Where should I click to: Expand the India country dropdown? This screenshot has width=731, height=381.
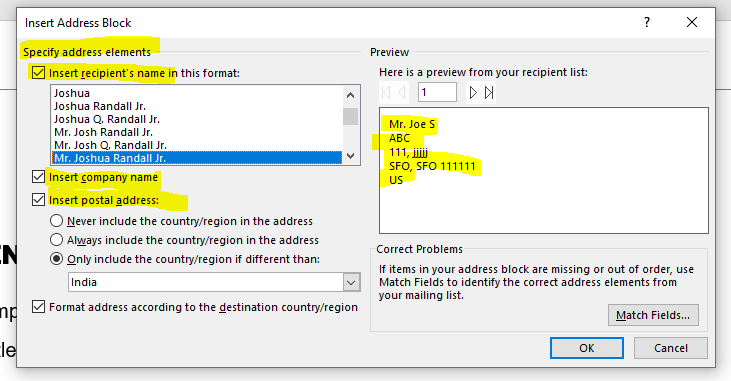click(x=352, y=283)
